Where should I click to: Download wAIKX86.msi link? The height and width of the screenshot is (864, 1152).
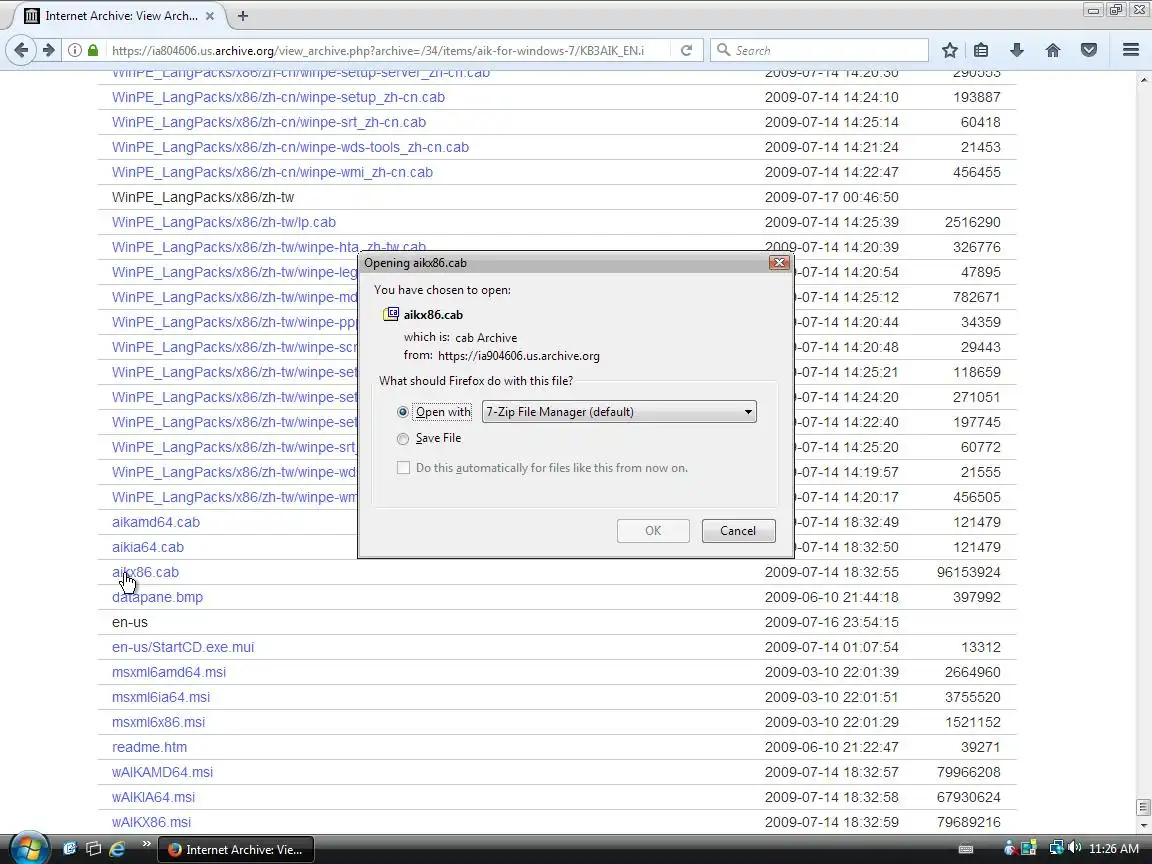pyautogui.click(x=151, y=822)
